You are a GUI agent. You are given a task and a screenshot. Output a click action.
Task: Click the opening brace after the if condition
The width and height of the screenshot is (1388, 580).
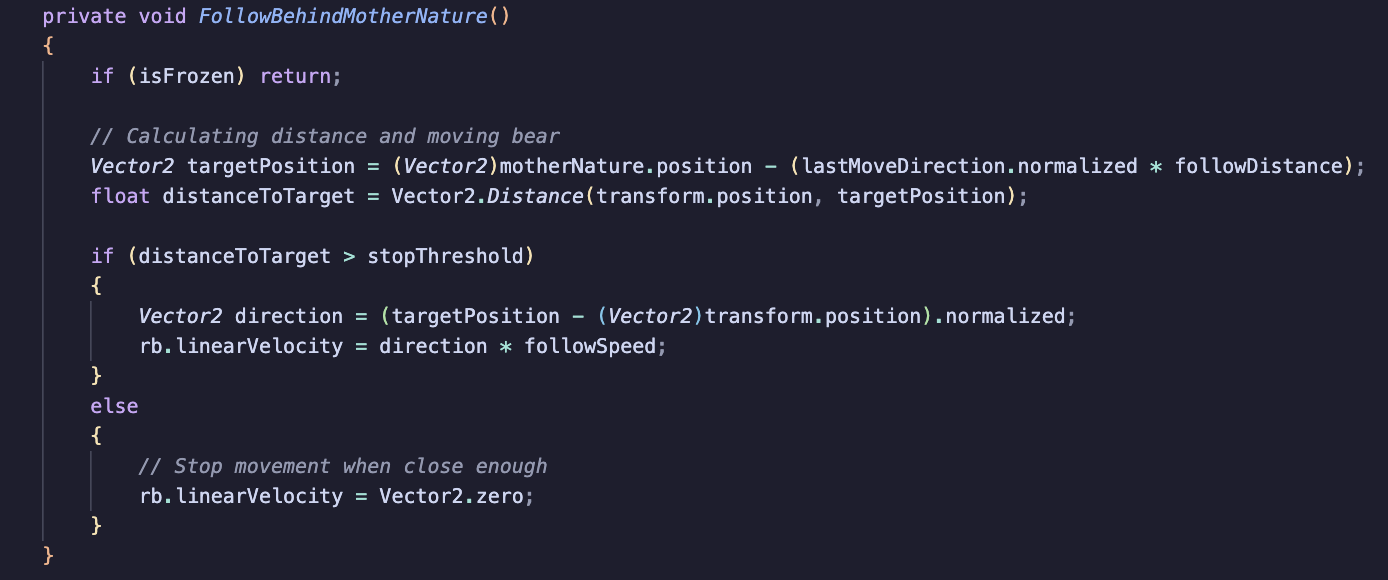point(96,286)
